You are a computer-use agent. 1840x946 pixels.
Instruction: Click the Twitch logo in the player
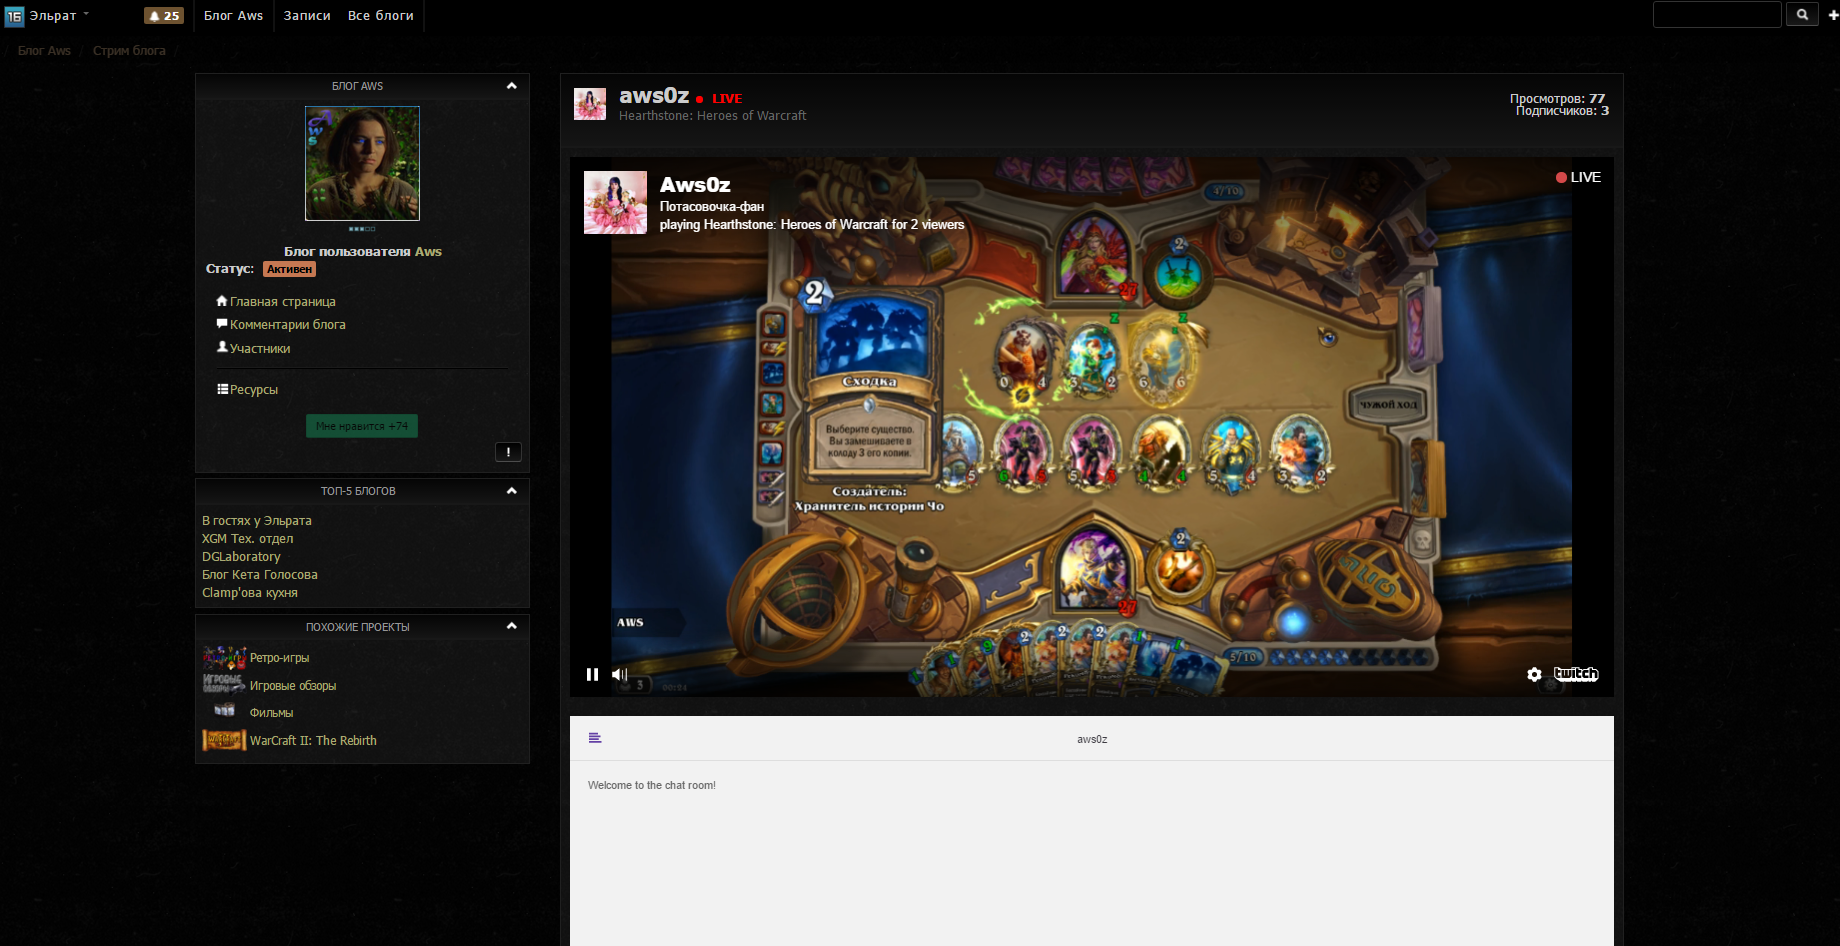coord(1576,674)
